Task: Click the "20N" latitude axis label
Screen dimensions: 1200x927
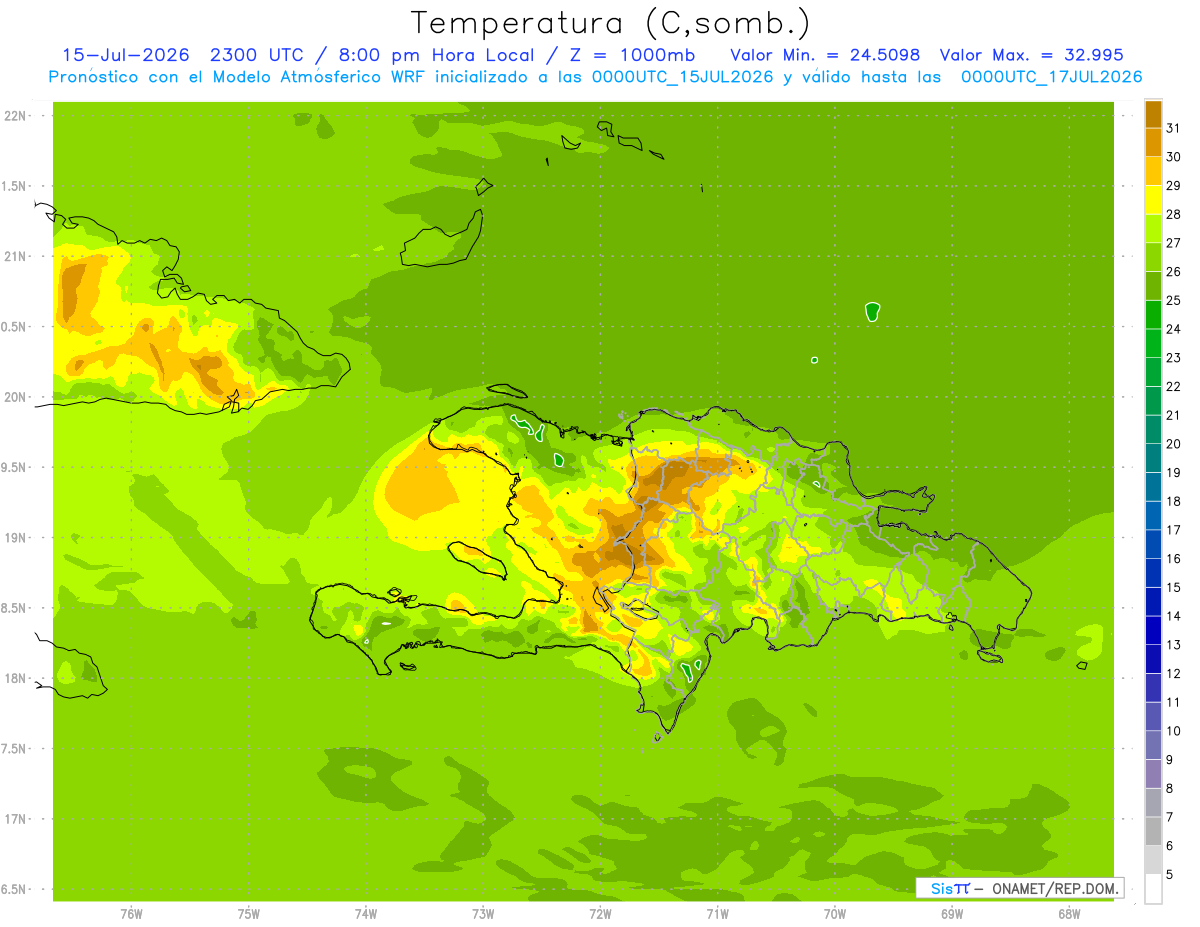Action: point(15,397)
